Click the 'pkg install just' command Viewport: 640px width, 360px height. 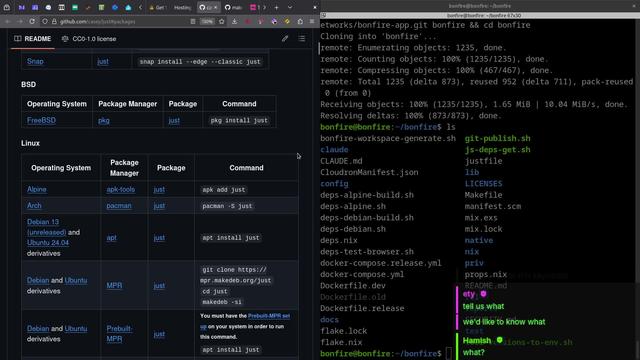tap(239, 120)
